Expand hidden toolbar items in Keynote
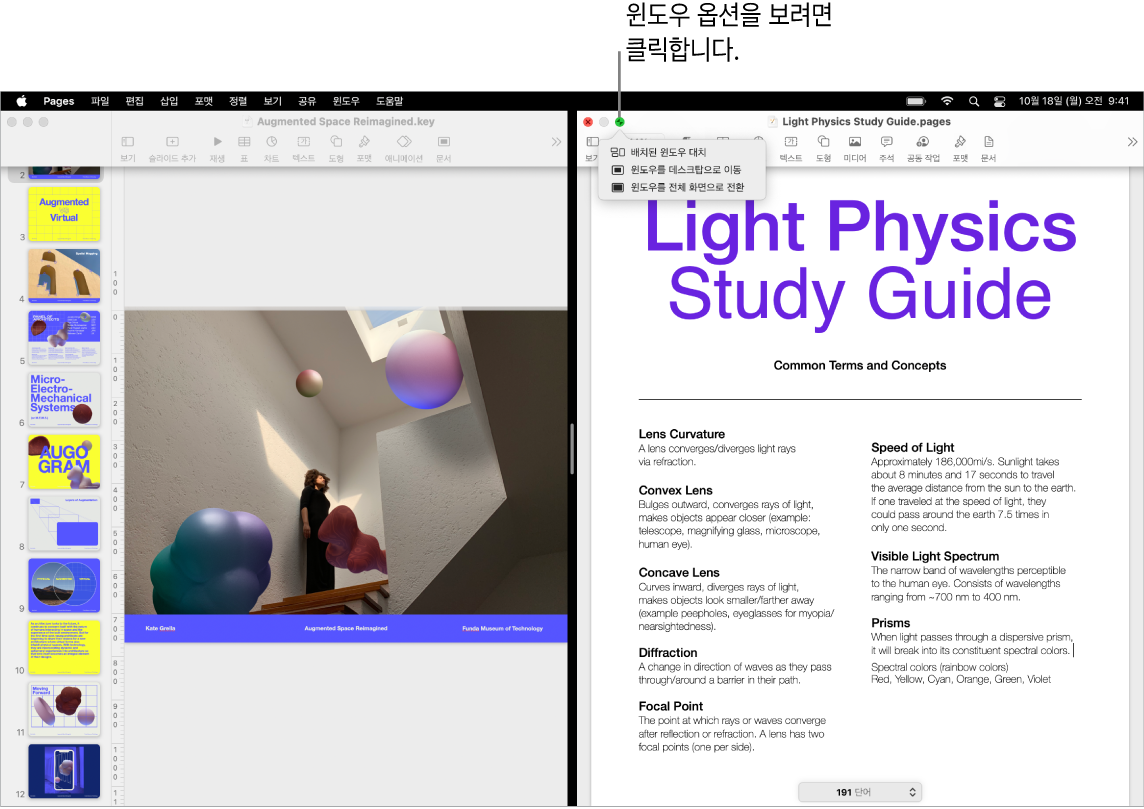Screen dimensions: 1144x809 pyautogui.click(x=556, y=141)
